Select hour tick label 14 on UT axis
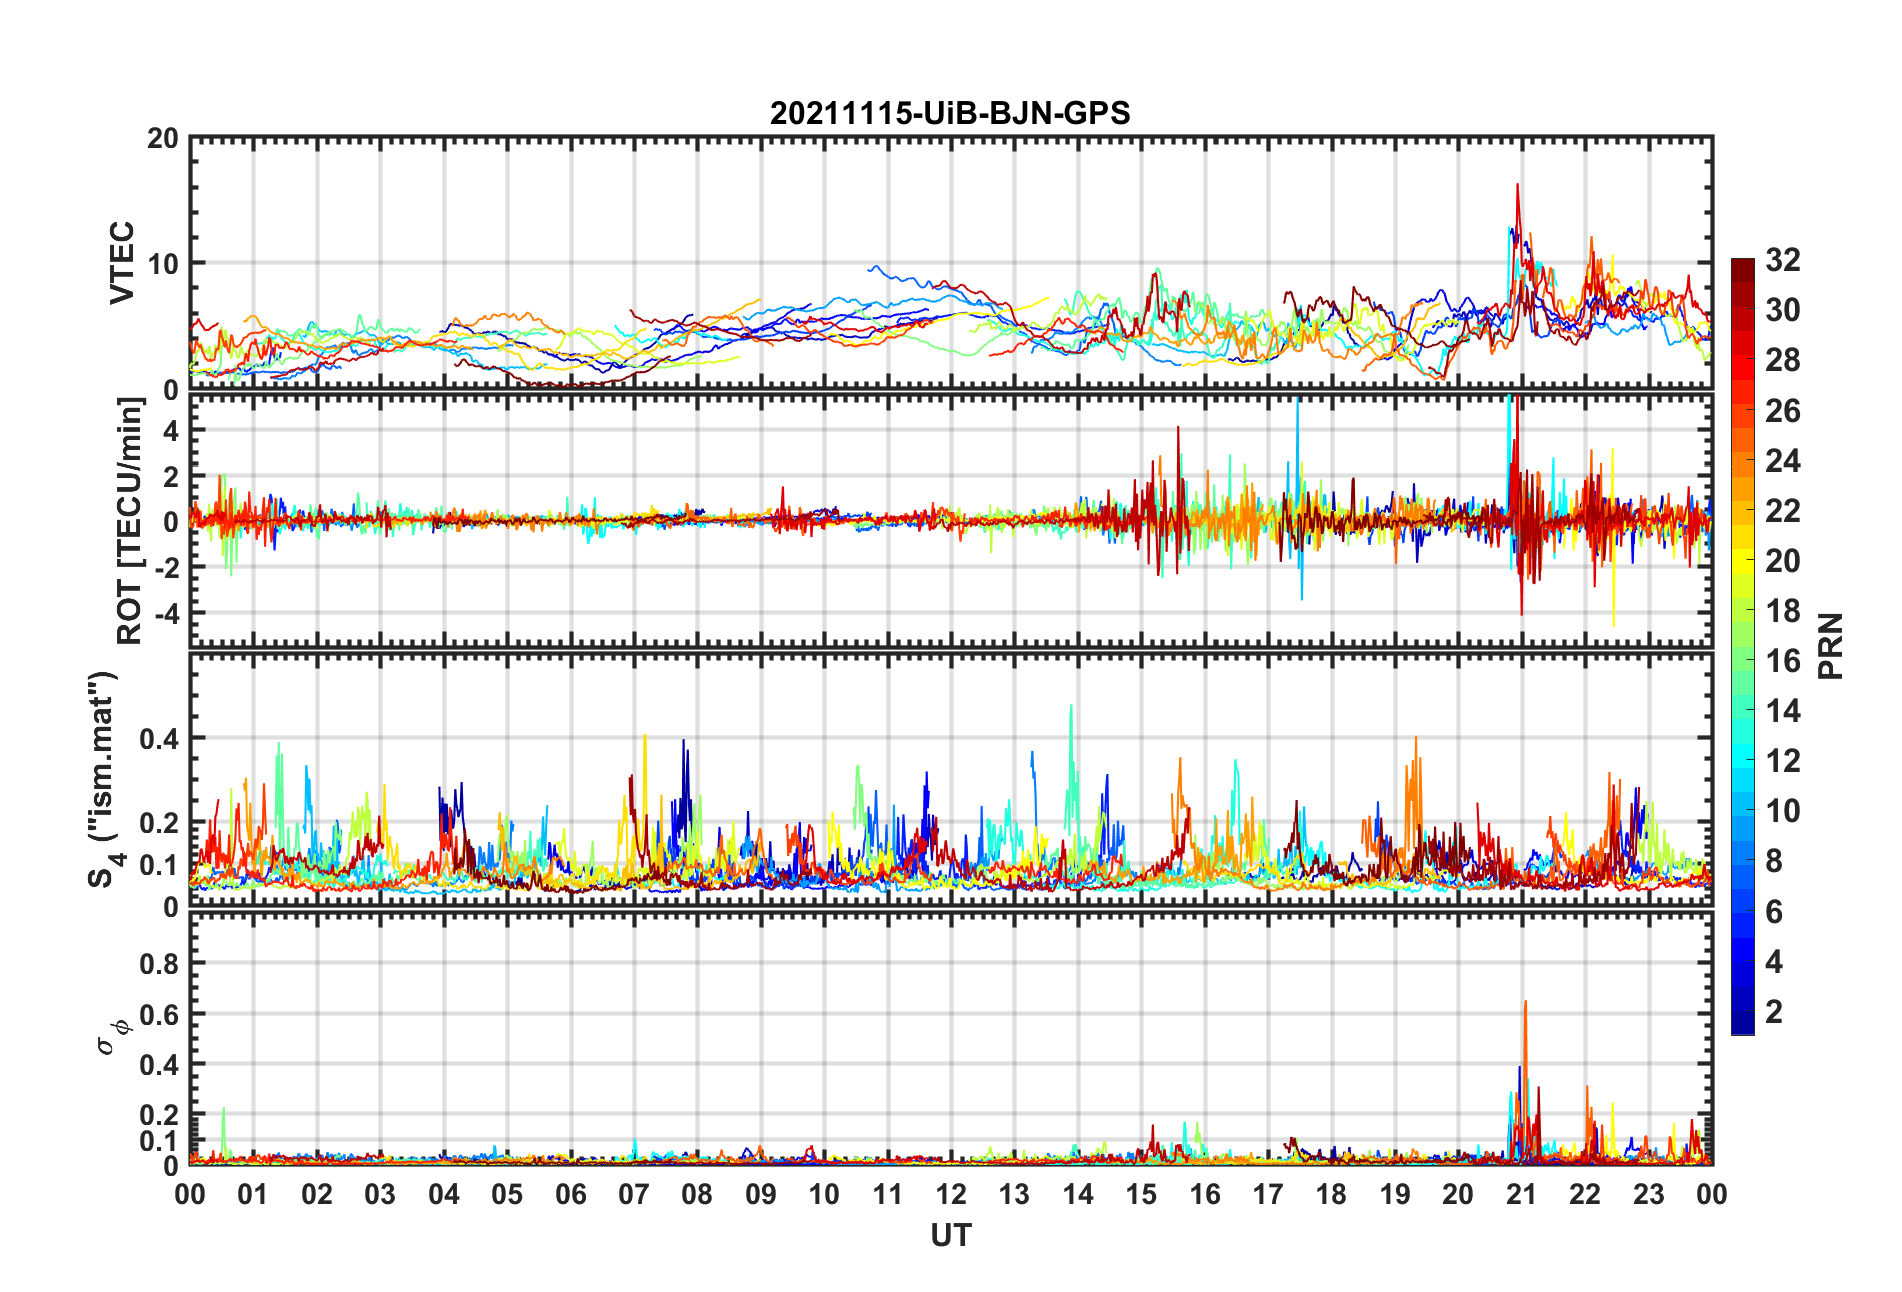Viewport: 1902px width, 1292px height. coord(1078,1194)
